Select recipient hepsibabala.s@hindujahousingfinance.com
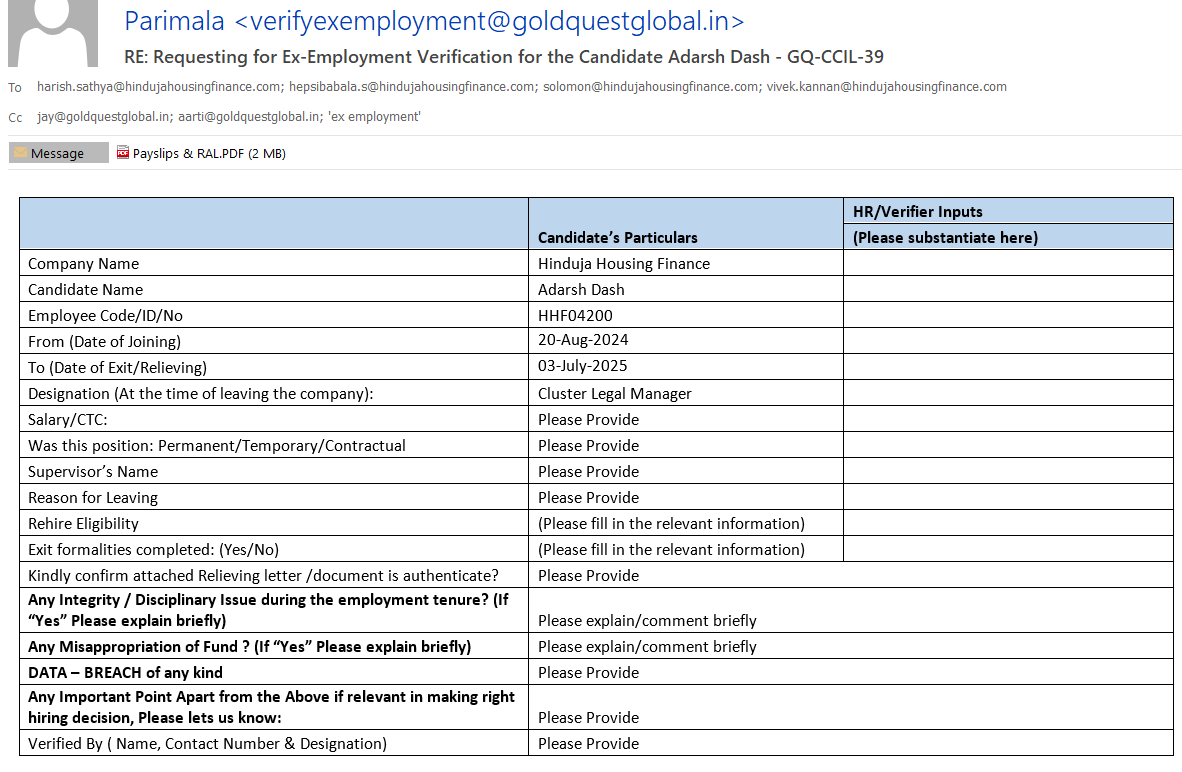Screen dimensions: 1182x772 pos(411,87)
